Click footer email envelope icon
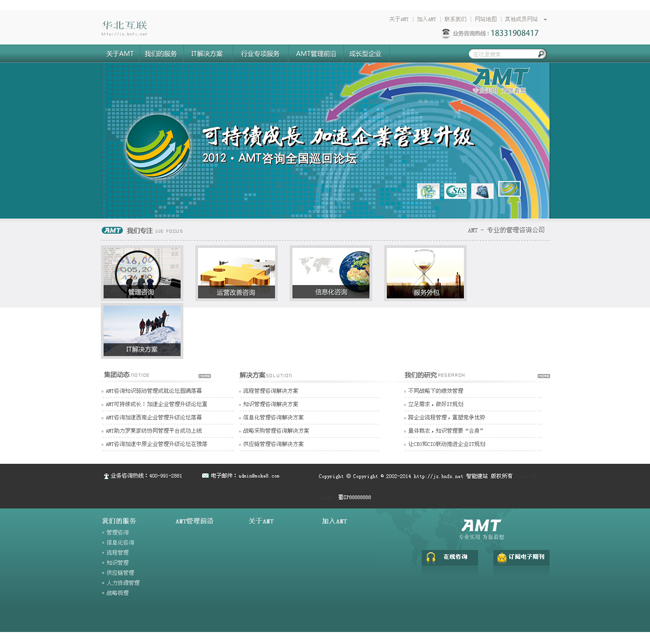Image resolution: width=650 pixels, height=643 pixels. click(x=205, y=476)
